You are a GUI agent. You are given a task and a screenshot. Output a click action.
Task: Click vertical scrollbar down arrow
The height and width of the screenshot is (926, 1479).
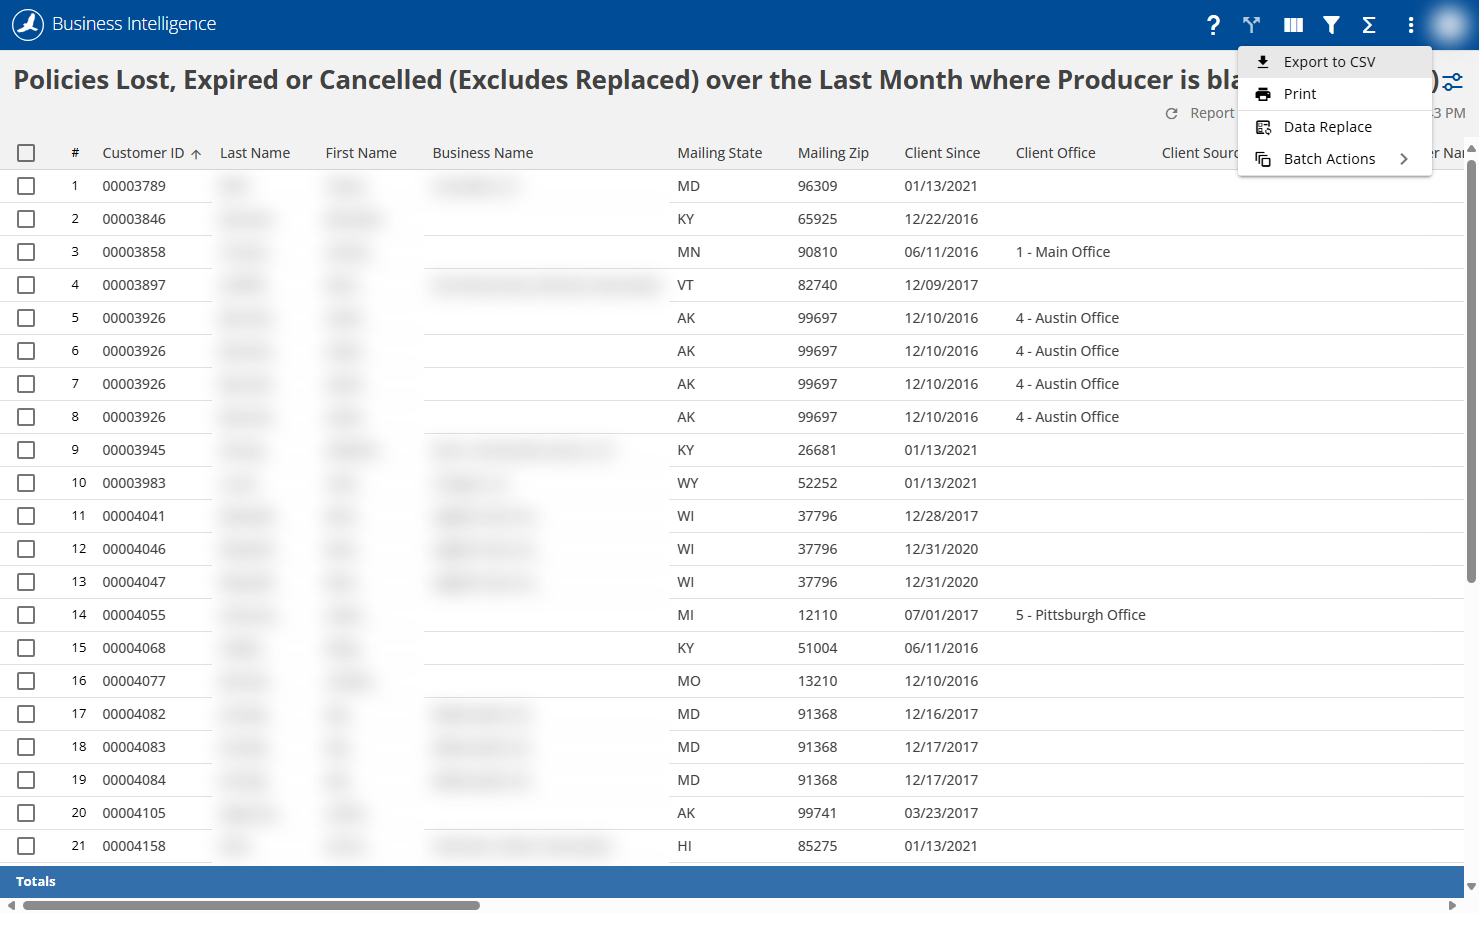pos(1471,887)
